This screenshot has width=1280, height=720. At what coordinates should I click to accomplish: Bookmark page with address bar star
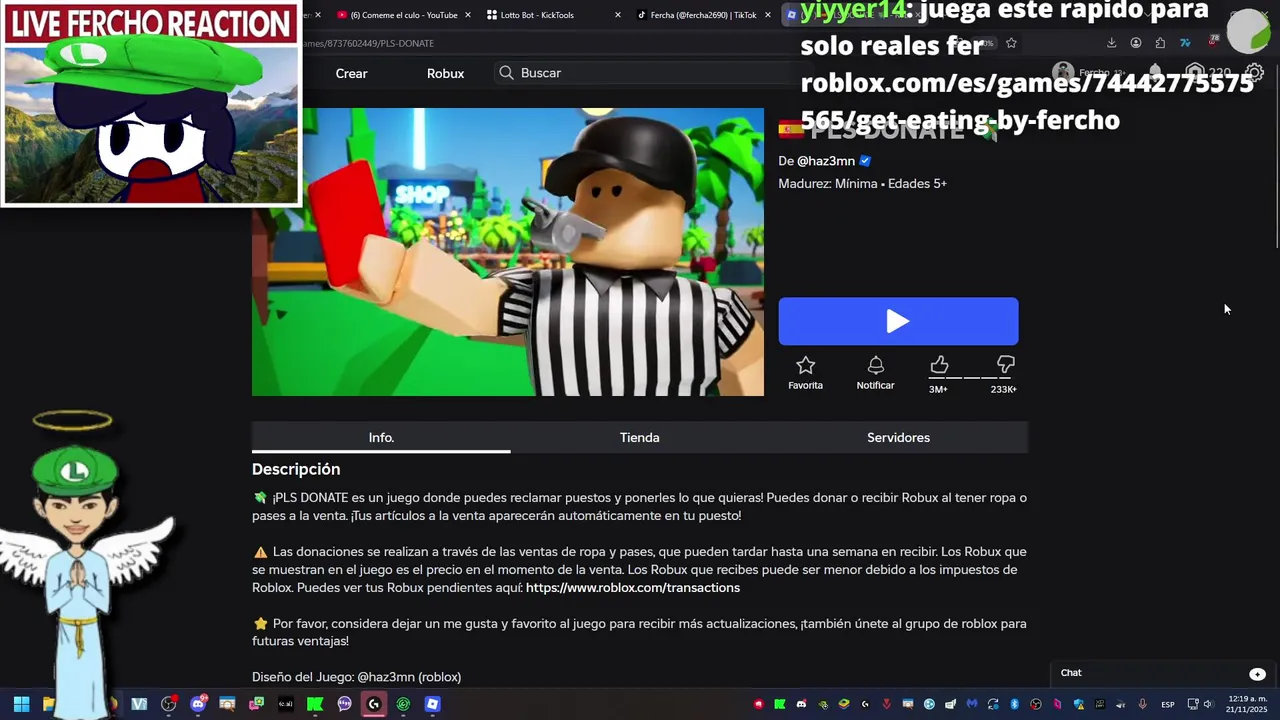(x=1011, y=43)
